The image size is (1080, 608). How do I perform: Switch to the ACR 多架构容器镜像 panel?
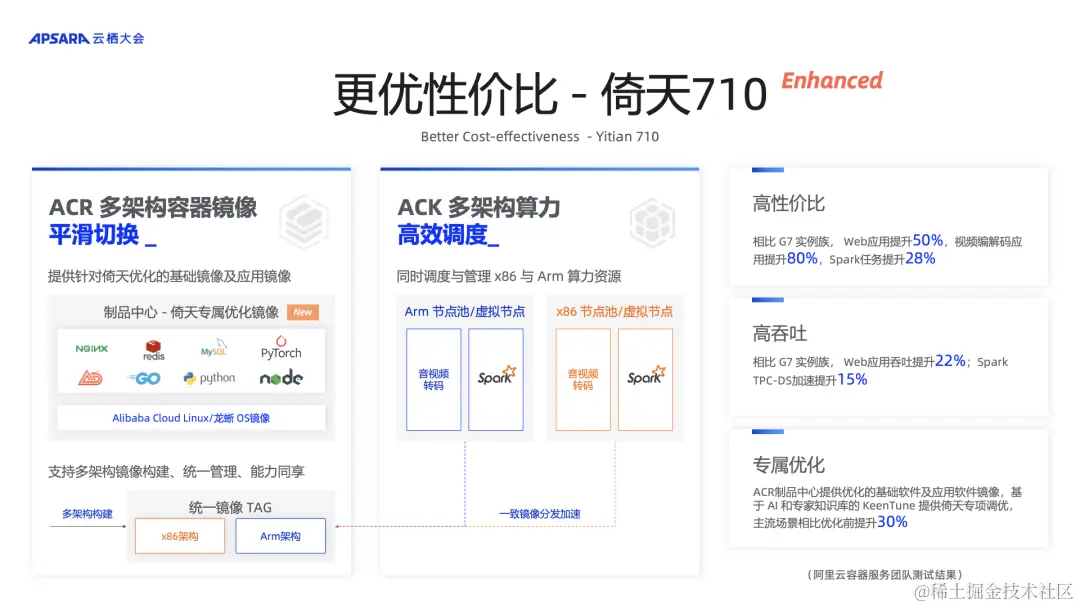click(x=153, y=207)
